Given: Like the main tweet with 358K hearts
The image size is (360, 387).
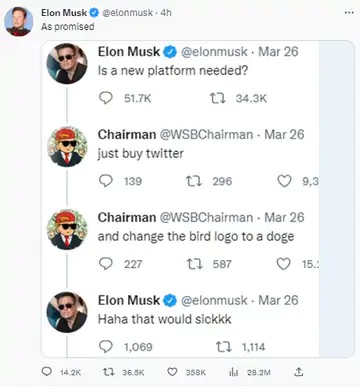Looking at the screenshot, I should [x=172, y=372].
